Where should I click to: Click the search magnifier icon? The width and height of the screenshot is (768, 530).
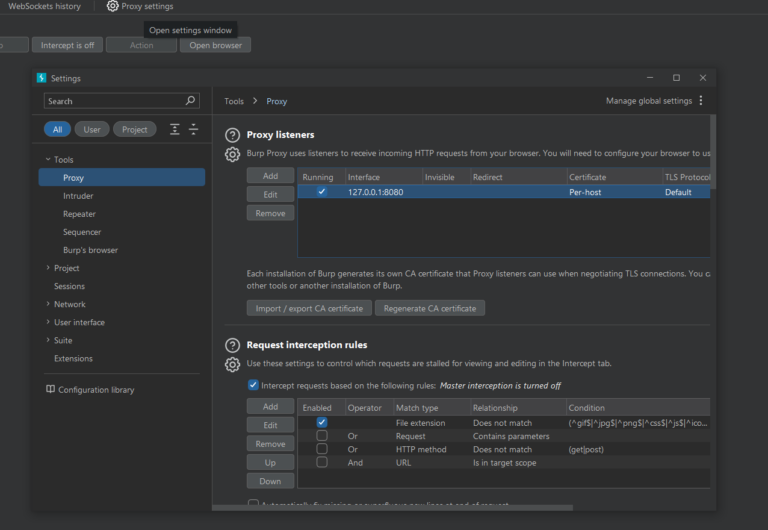(x=191, y=101)
